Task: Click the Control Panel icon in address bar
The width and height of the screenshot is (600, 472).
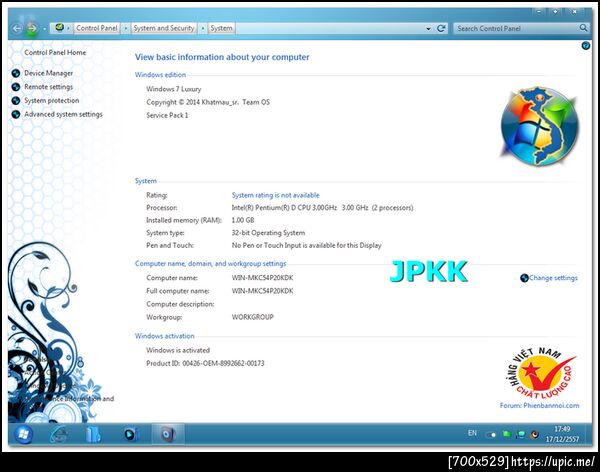Action: pyautogui.click(x=59, y=27)
